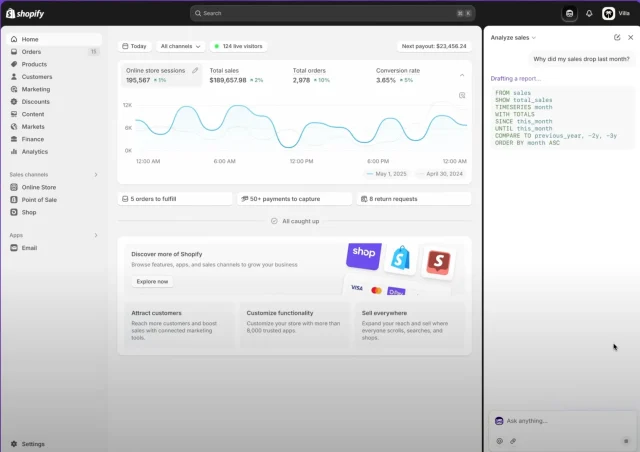Viewport: 640px width, 452px height.
Task: Open the Sidekick assistant icon in top bar
Action: (x=569, y=13)
